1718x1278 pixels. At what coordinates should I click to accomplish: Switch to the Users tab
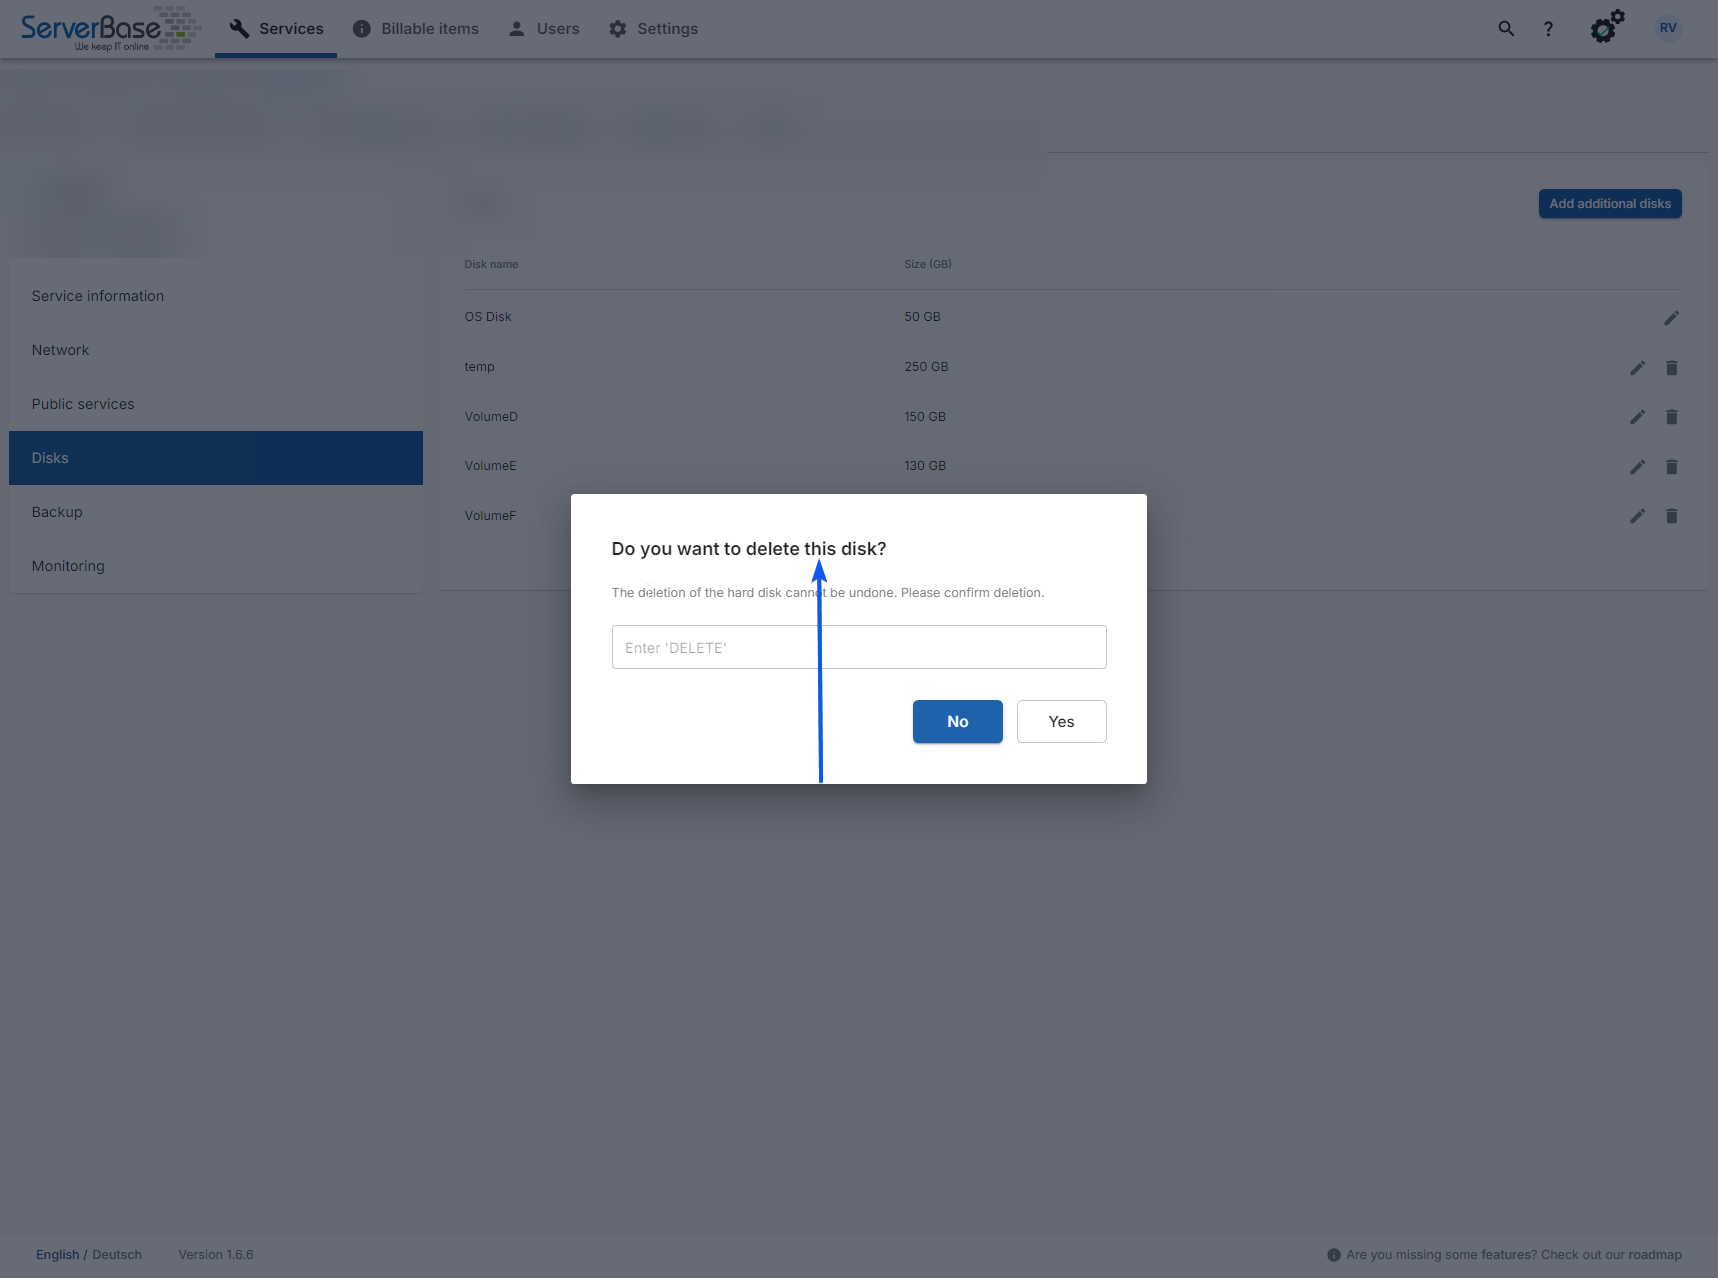click(544, 29)
